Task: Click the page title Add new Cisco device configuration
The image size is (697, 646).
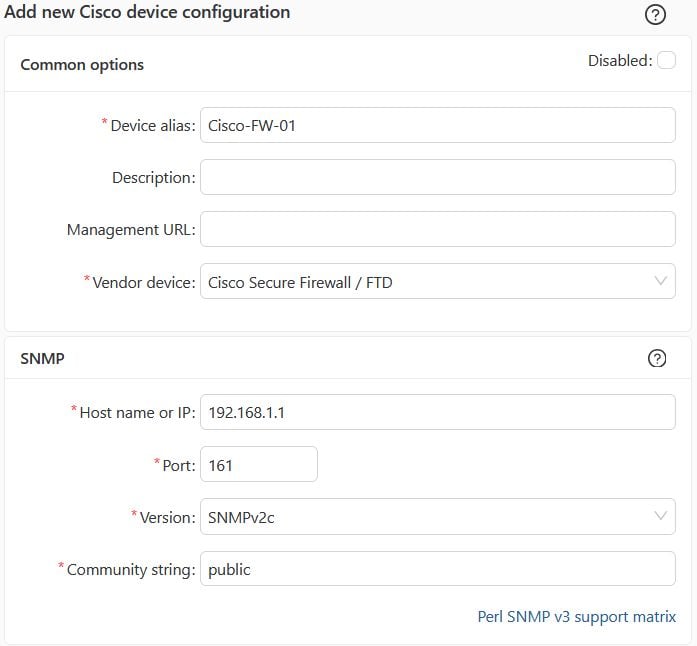Action: [x=147, y=12]
